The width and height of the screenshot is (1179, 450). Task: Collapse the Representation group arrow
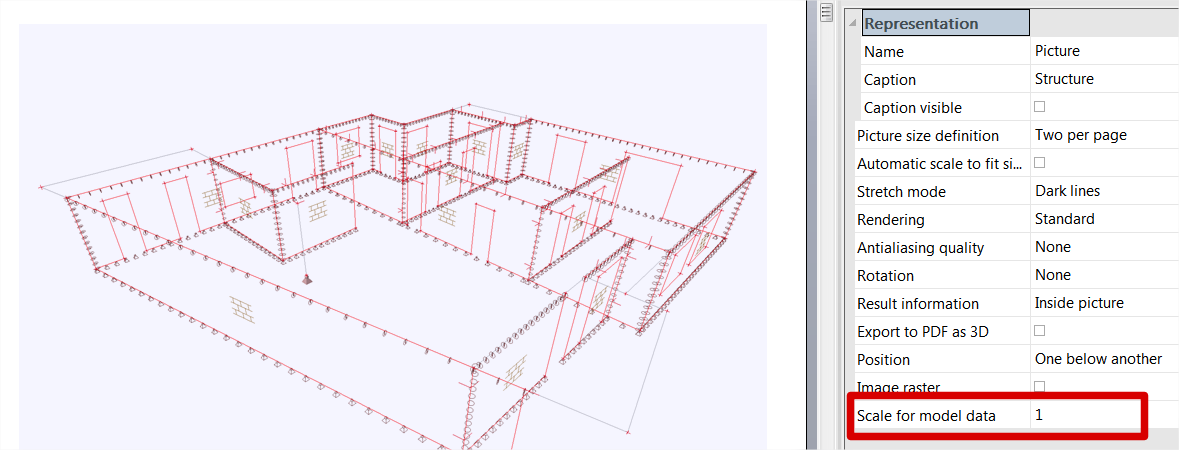[x=852, y=23]
